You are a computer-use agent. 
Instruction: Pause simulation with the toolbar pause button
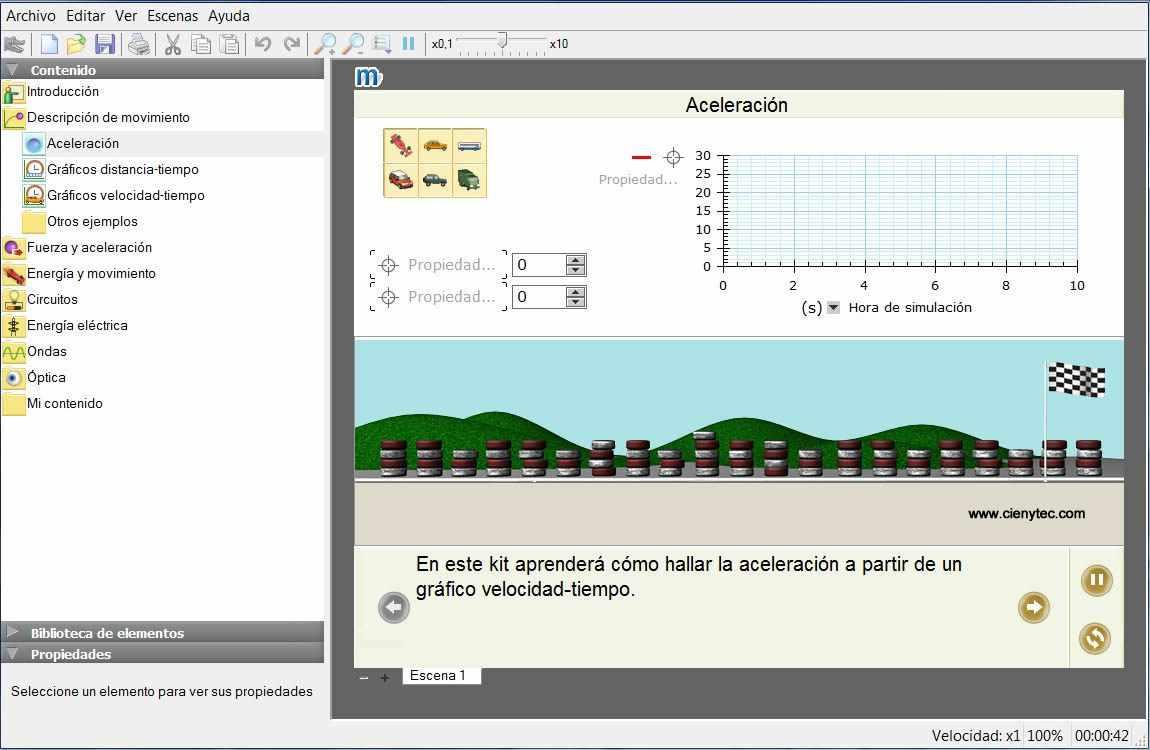pos(408,44)
